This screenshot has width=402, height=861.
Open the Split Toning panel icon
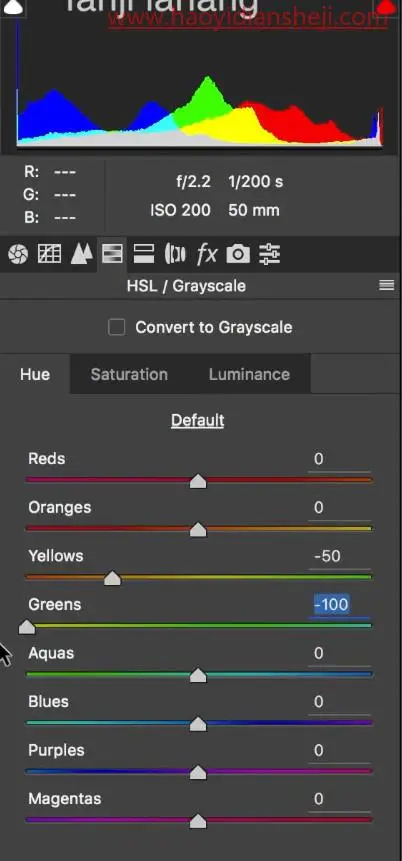pyautogui.click(x=144, y=254)
